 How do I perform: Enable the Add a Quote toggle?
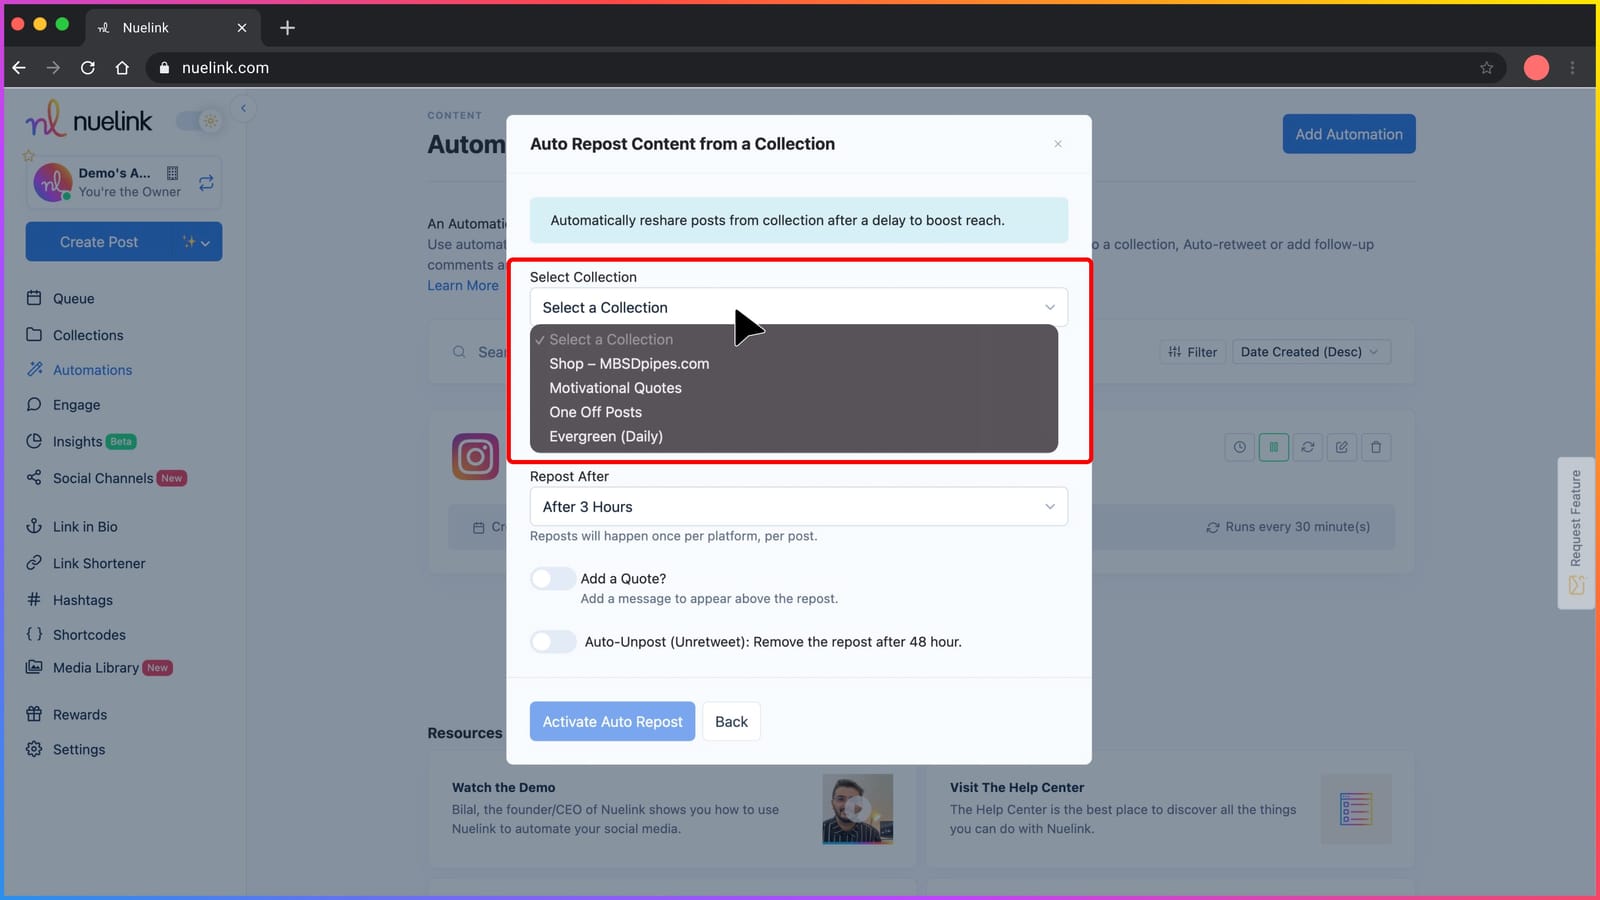(552, 578)
